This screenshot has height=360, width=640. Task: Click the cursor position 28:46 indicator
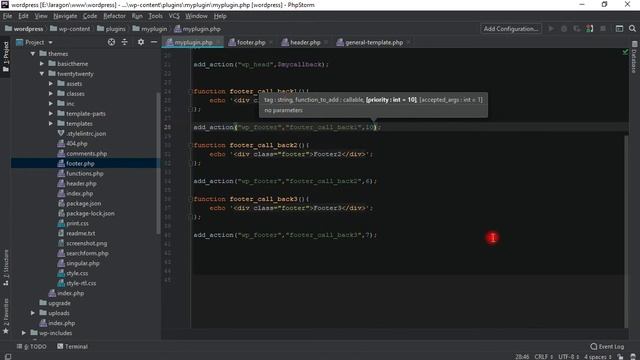click(x=522, y=357)
